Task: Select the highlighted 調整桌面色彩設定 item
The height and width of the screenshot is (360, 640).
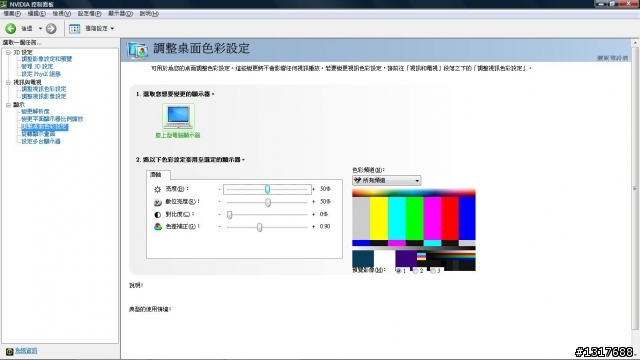Action: [44, 127]
